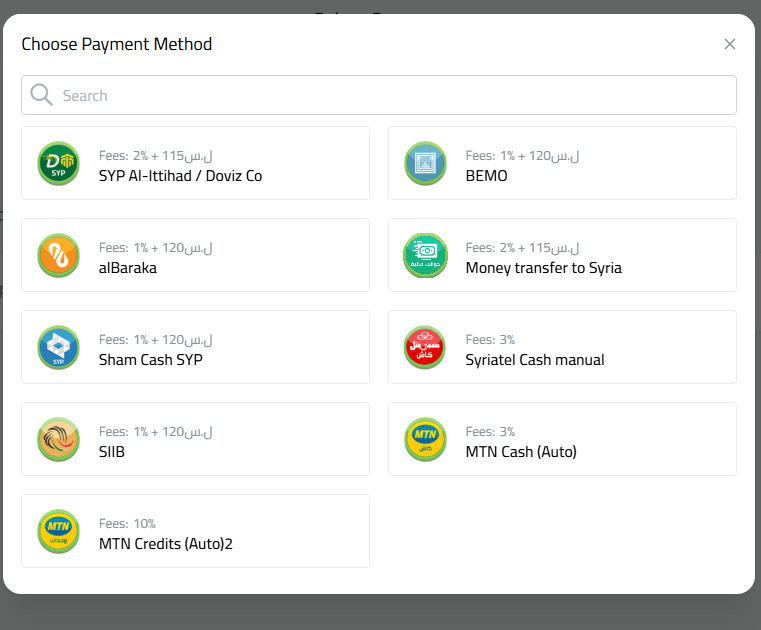This screenshot has width=761, height=630.
Task: Select Money transfer to Syria option
Action: (562, 255)
